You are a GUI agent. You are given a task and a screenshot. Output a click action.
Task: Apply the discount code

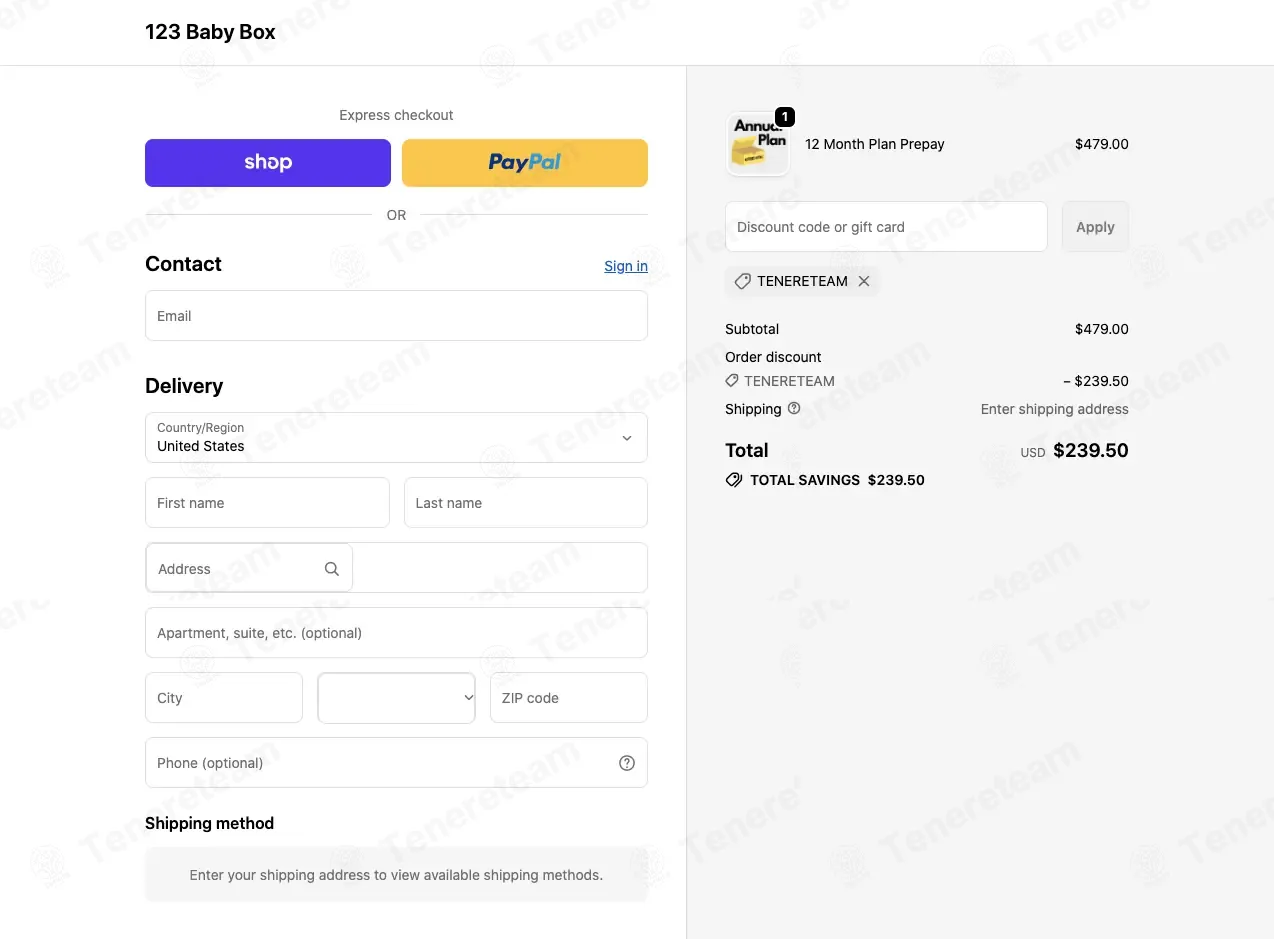pos(1095,227)
